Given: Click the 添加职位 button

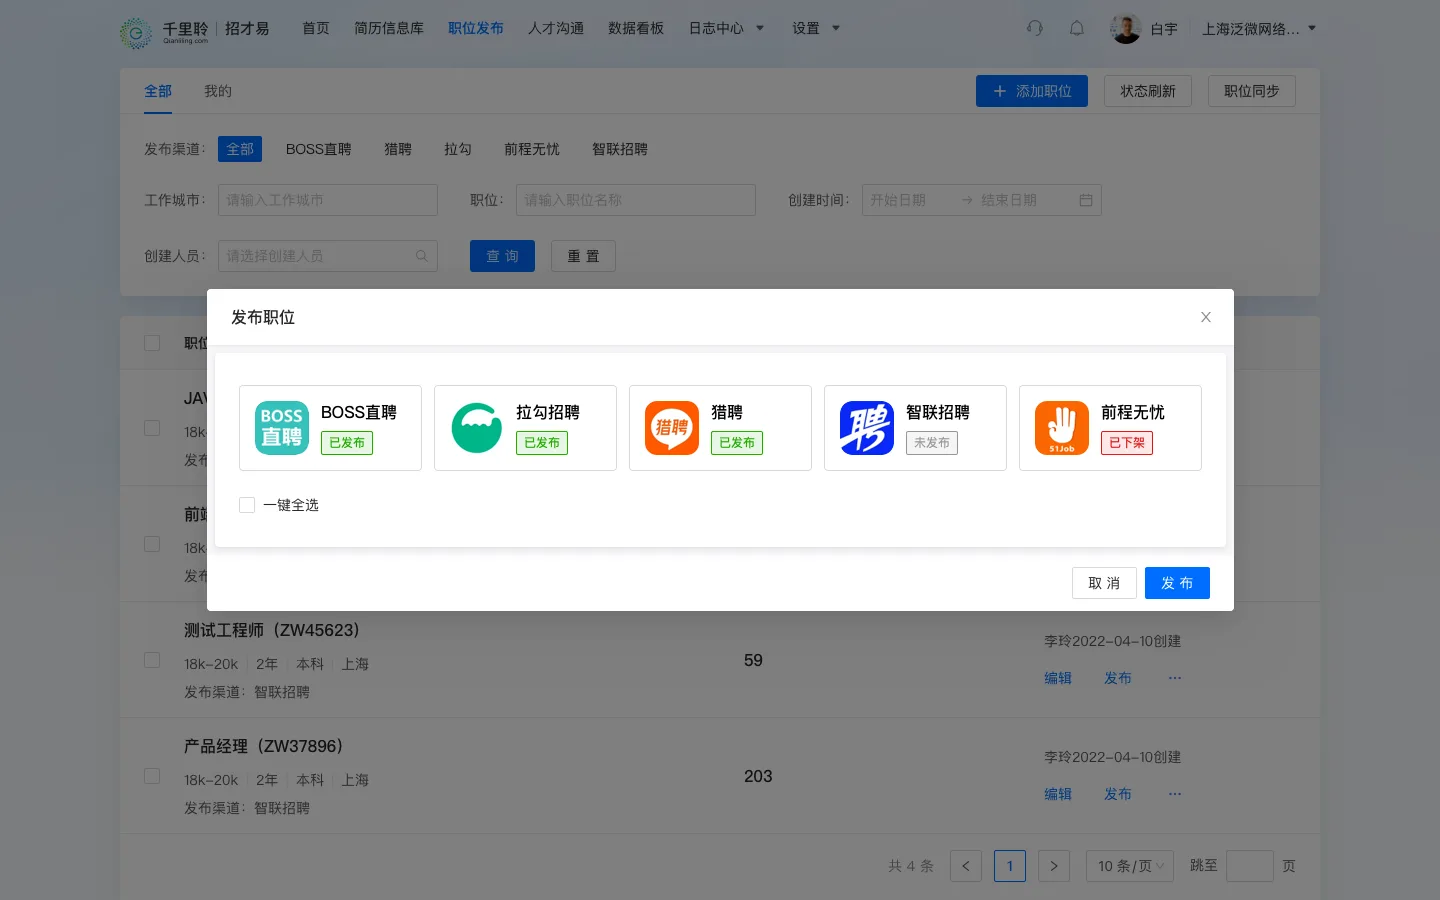Looking at the screenshot, I should click(1032, 91).
